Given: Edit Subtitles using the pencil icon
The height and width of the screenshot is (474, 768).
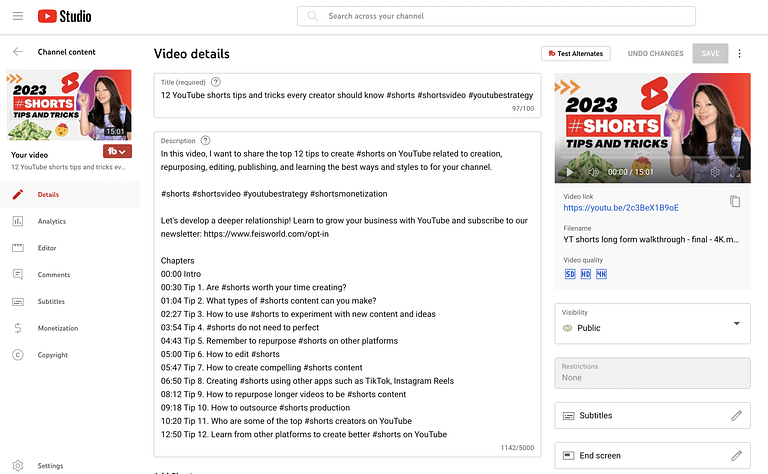Looking at the screenshot, I should pos(736,415).
